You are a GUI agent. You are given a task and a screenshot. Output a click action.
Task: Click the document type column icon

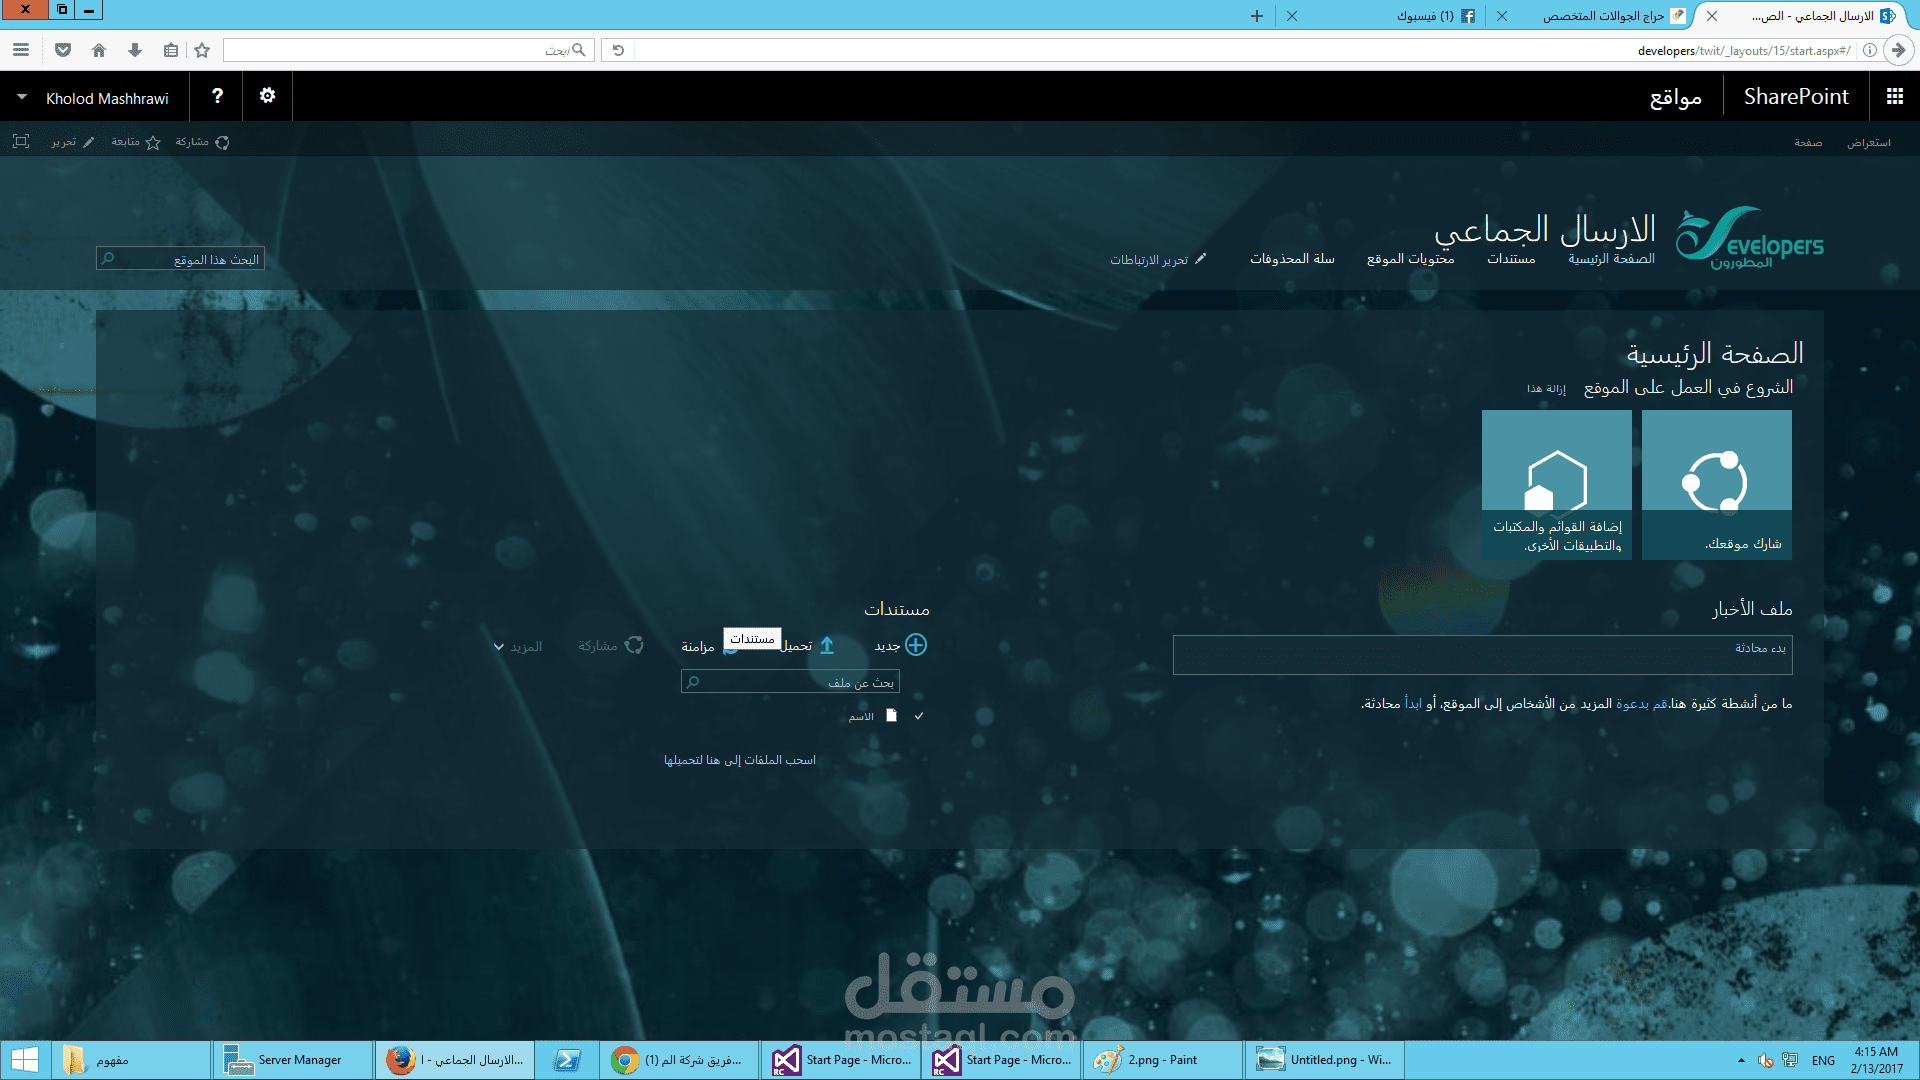(892, 716)
